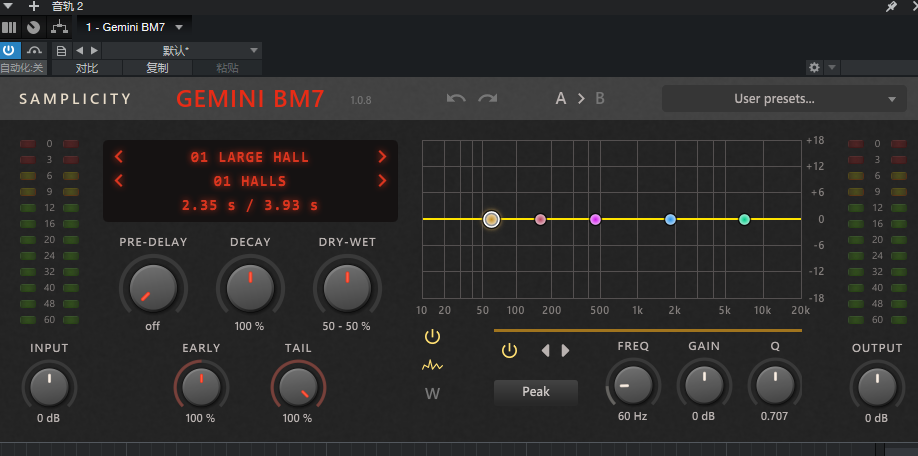Image resolution: width=918 pixels, height=456 pixels.
Task: Click the DRY-WET knob
Action: click(347, 288)
